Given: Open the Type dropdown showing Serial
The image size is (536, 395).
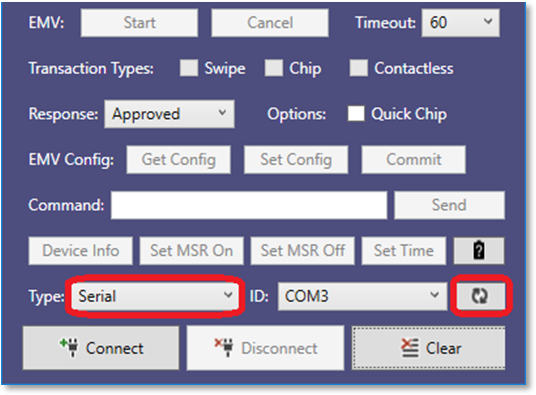Looking at the screenshot, I should (x=154, y=296).
